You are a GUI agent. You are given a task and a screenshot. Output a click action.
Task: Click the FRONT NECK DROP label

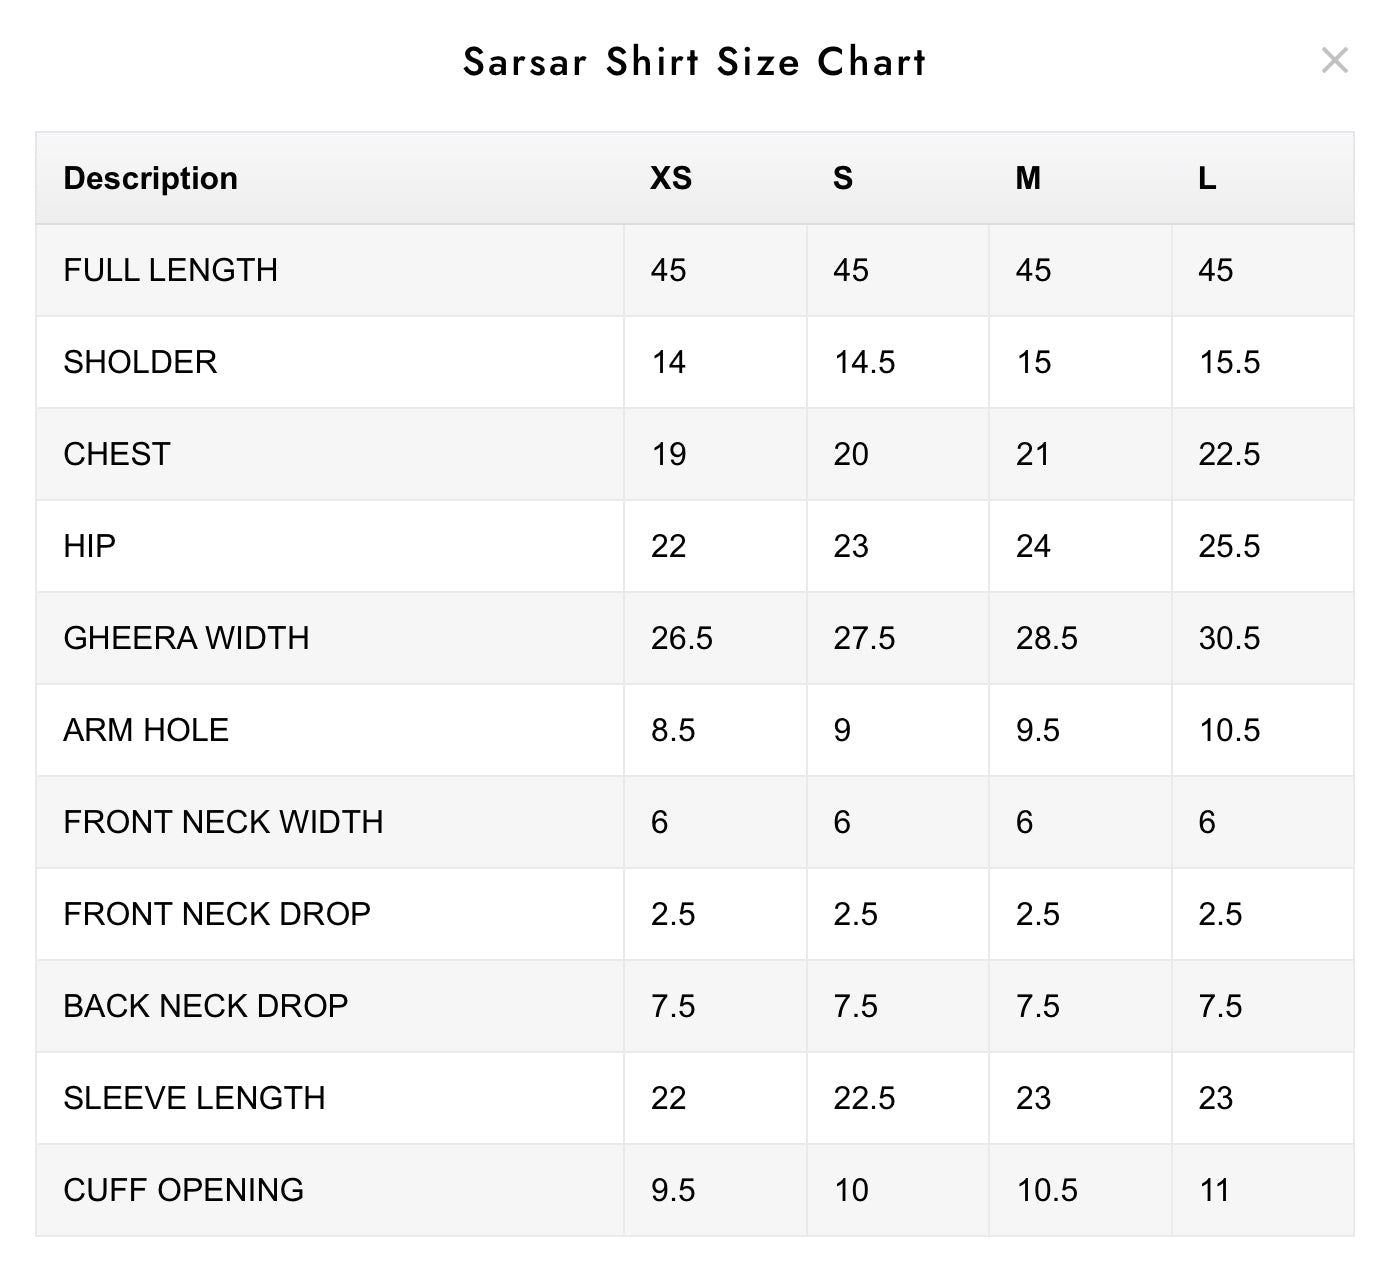tap(217, 914)
